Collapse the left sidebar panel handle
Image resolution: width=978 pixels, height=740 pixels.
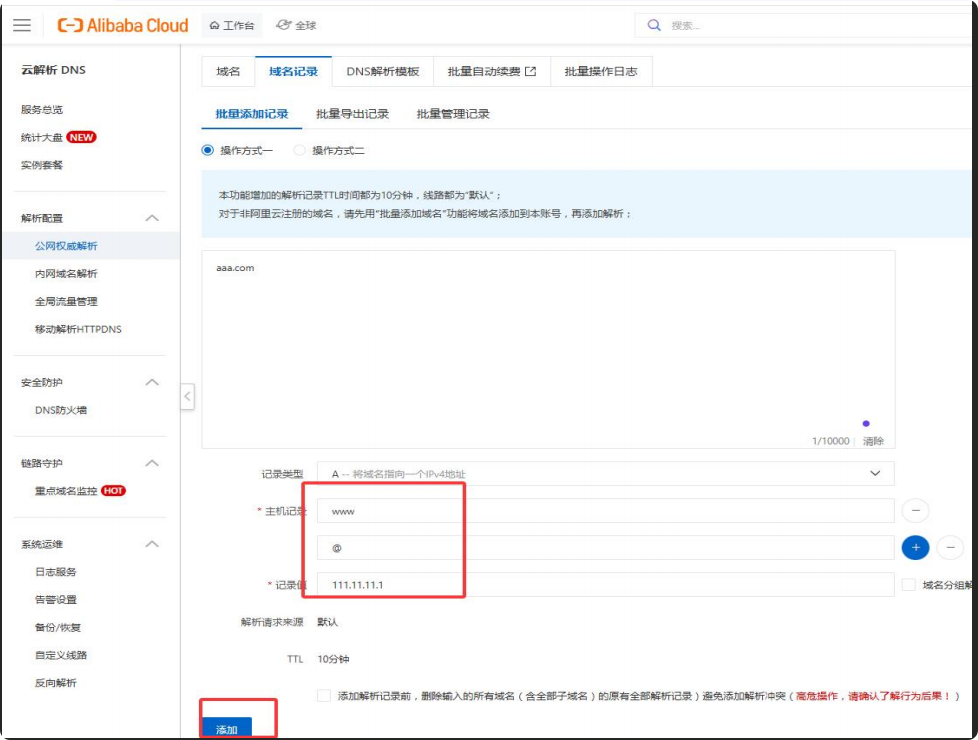[187, 397]
